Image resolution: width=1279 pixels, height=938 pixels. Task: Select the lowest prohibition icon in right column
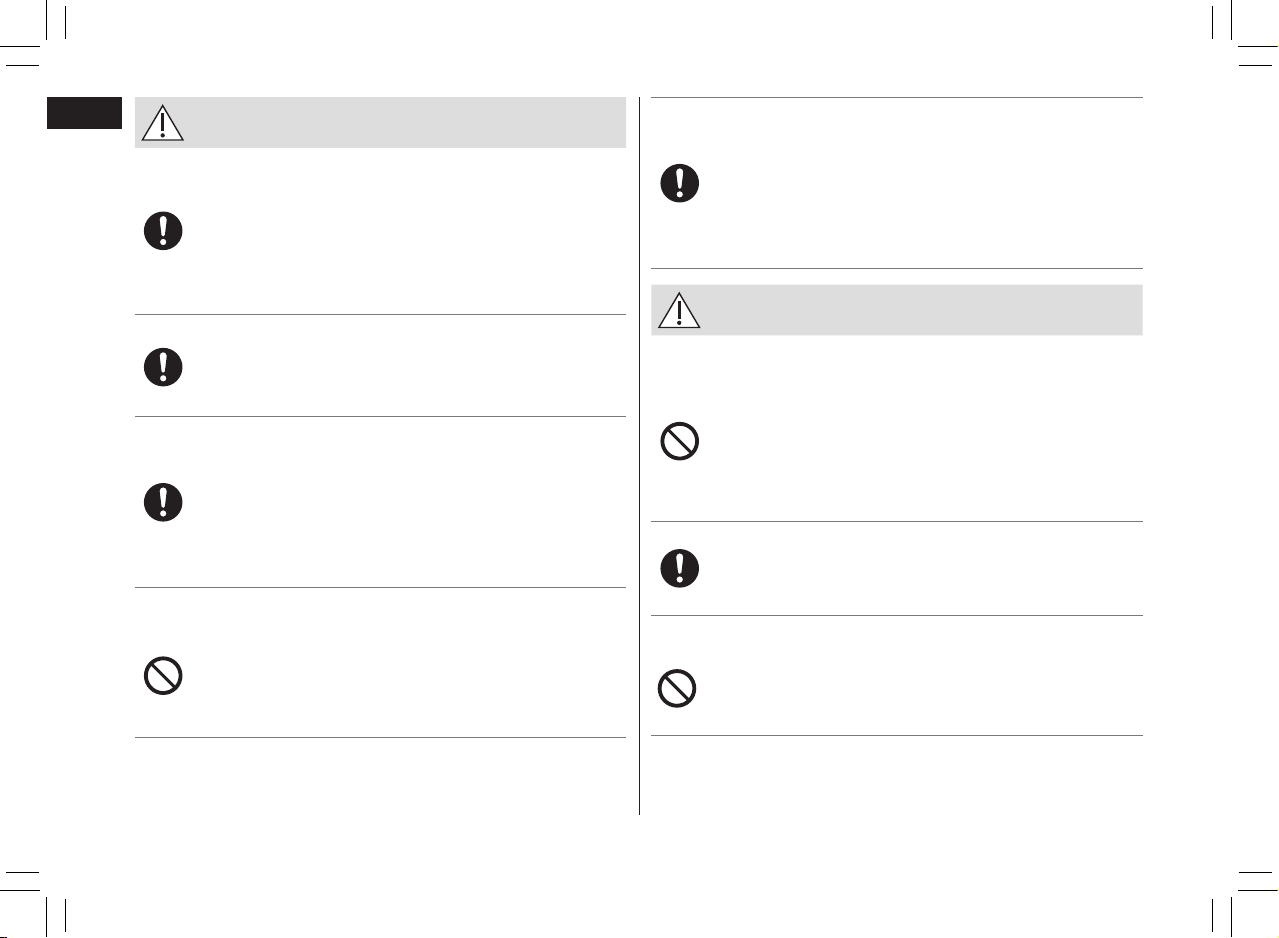[x=678, y=689]
